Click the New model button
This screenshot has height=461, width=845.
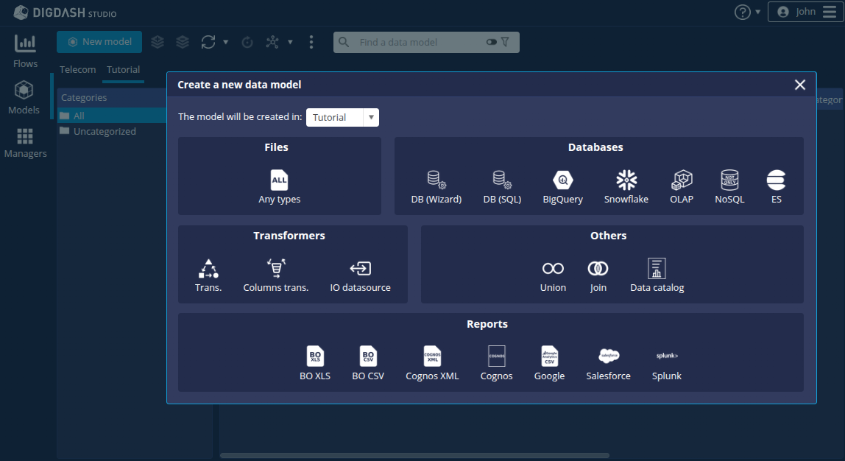pyautogui.click(x=98, y=42)
